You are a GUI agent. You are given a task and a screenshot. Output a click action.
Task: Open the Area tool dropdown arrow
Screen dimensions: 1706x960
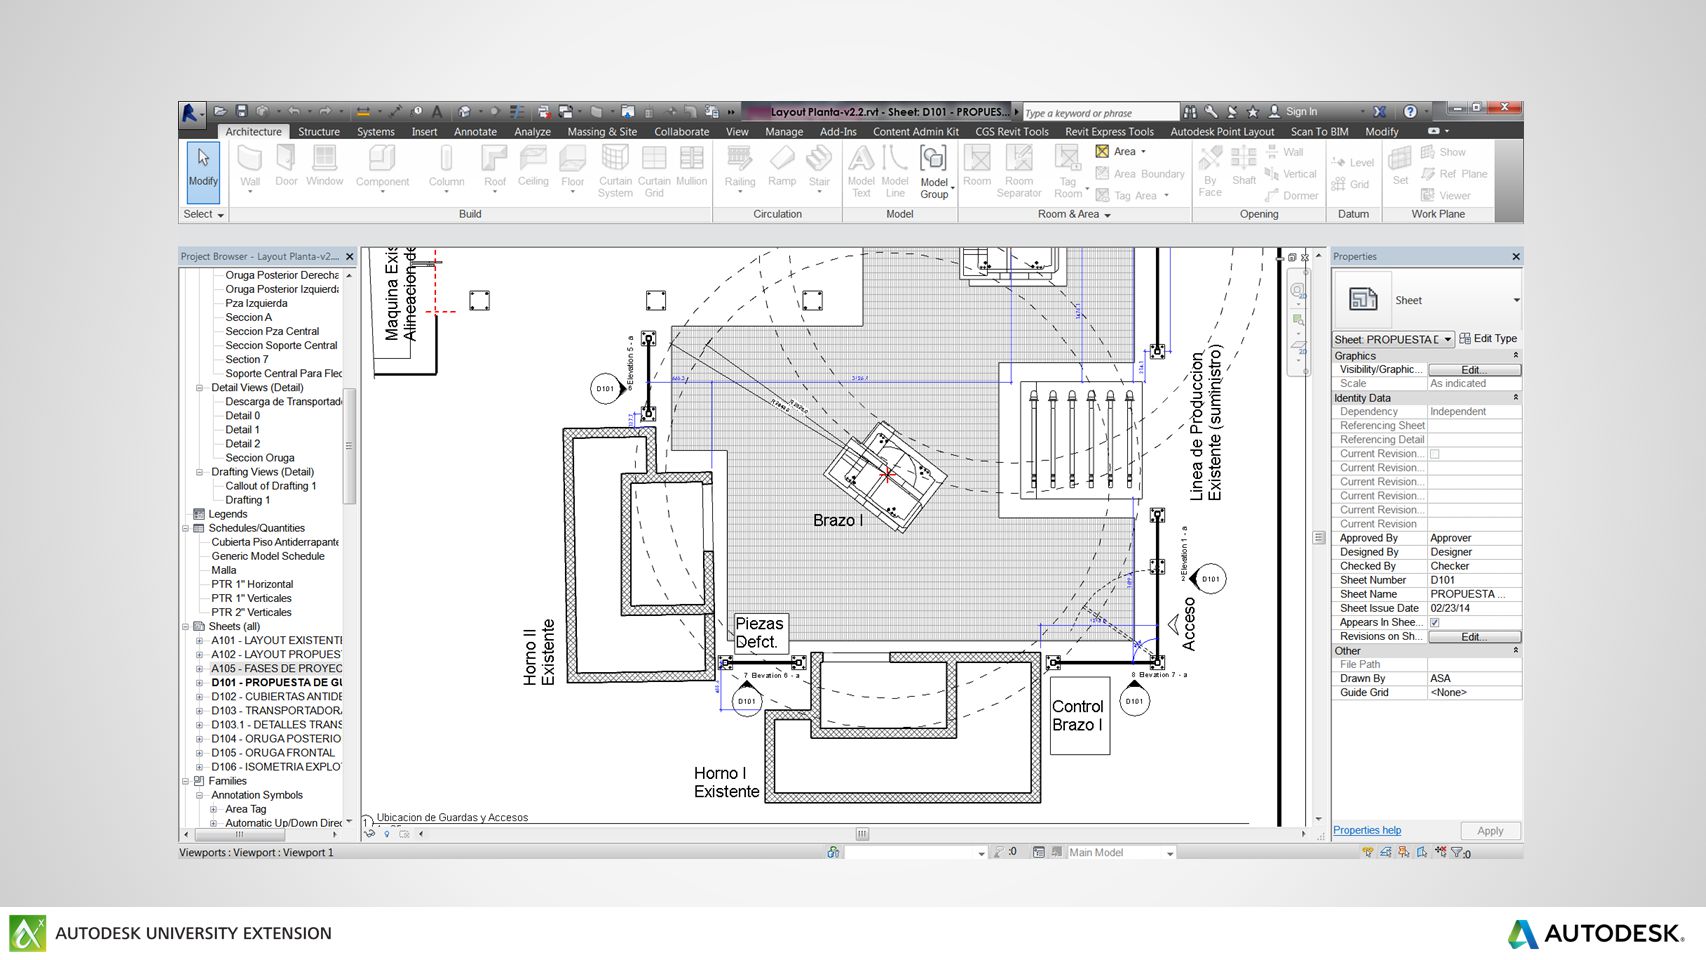pos(1143,152)
